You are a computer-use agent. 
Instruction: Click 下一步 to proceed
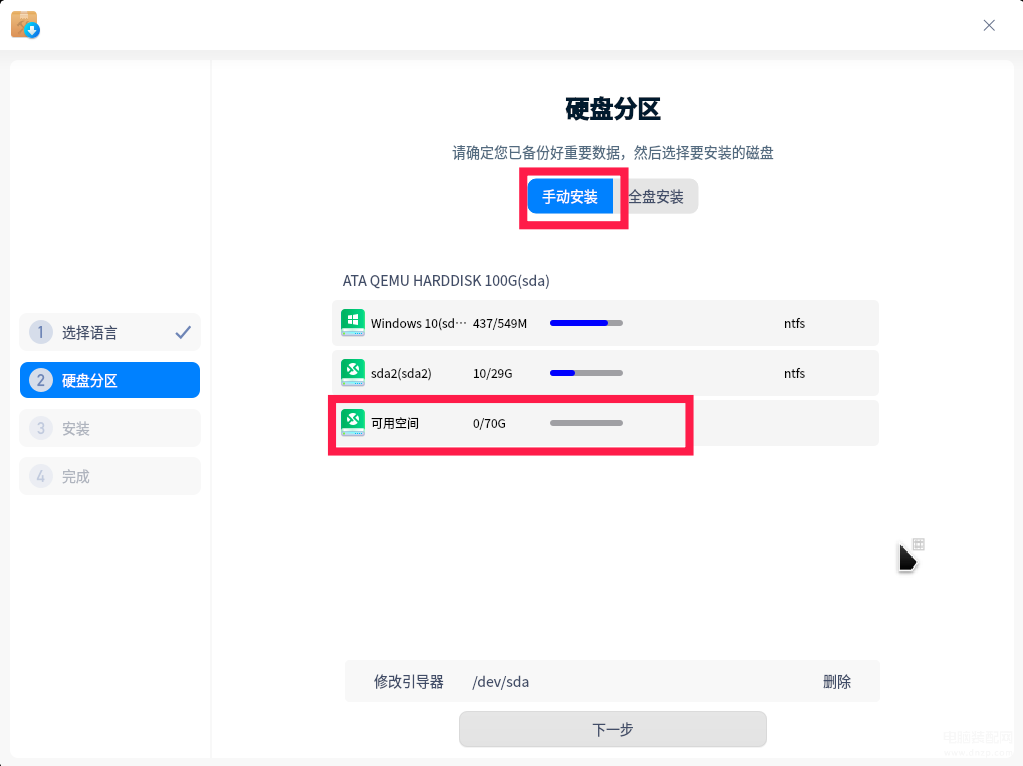point(613,729)
